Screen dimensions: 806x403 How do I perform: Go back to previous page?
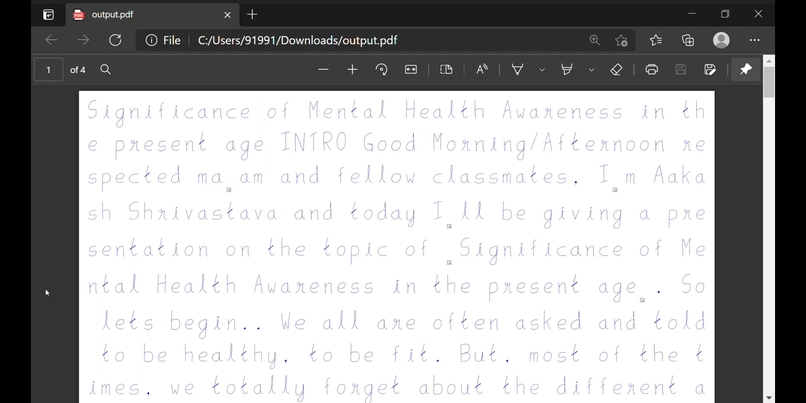coord(51,40)
